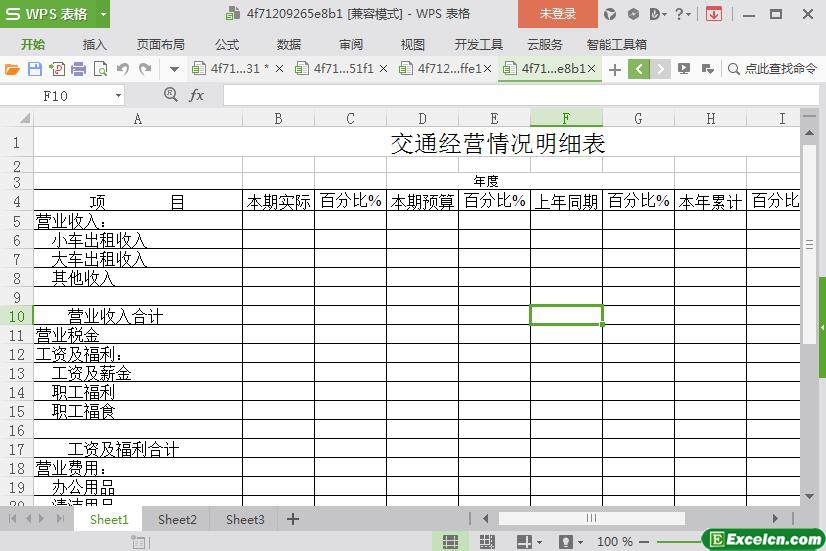The image size is (826, 551).
Task: Decrease zoom with minus button
Action: click(644, 542)
